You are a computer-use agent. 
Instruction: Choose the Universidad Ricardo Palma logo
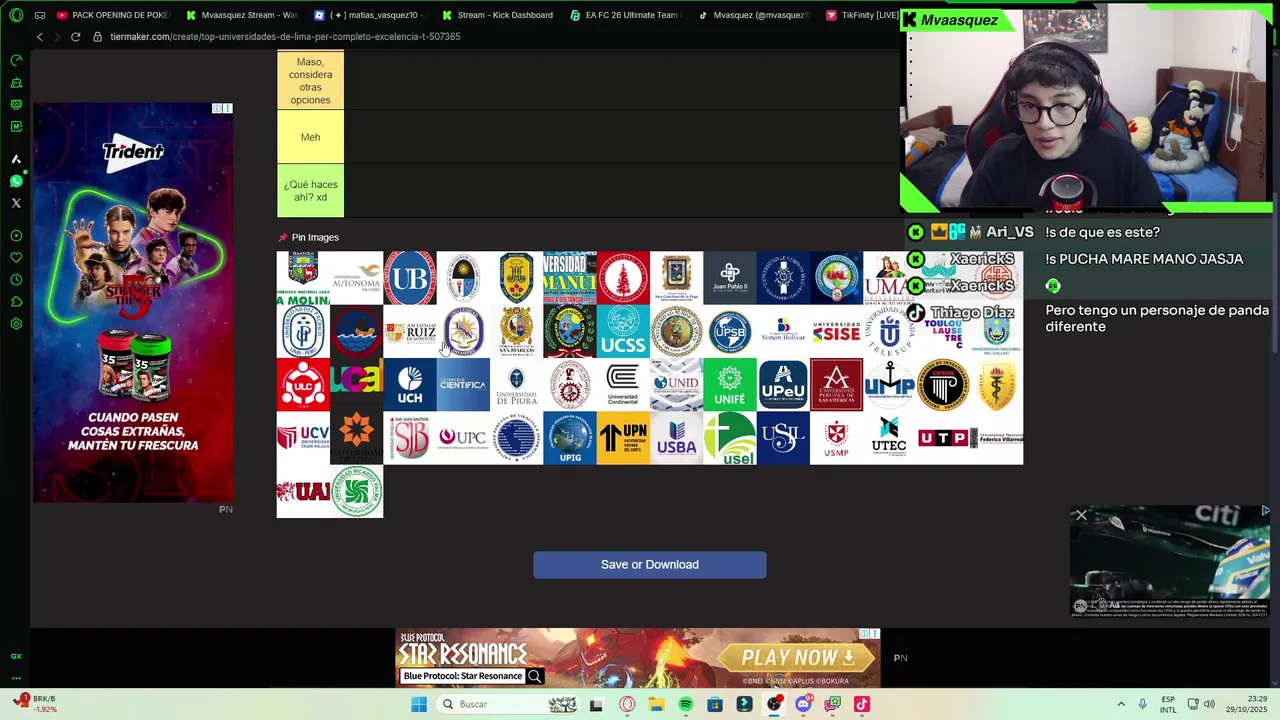[356, 492]
